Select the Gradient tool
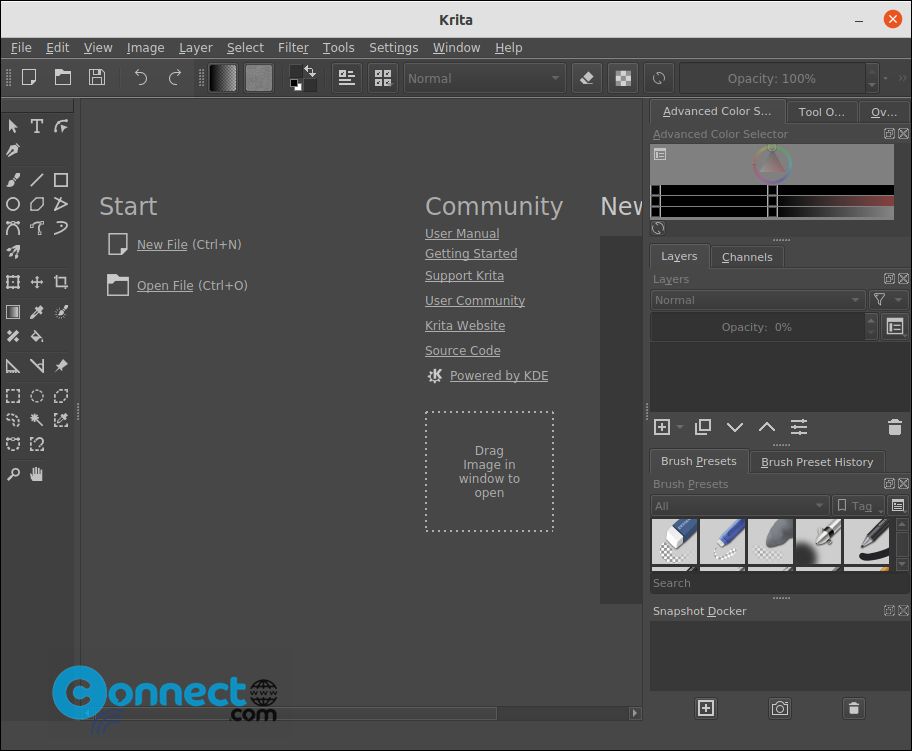This screenshot has width=912, height=751. click(x=13, y=312)
